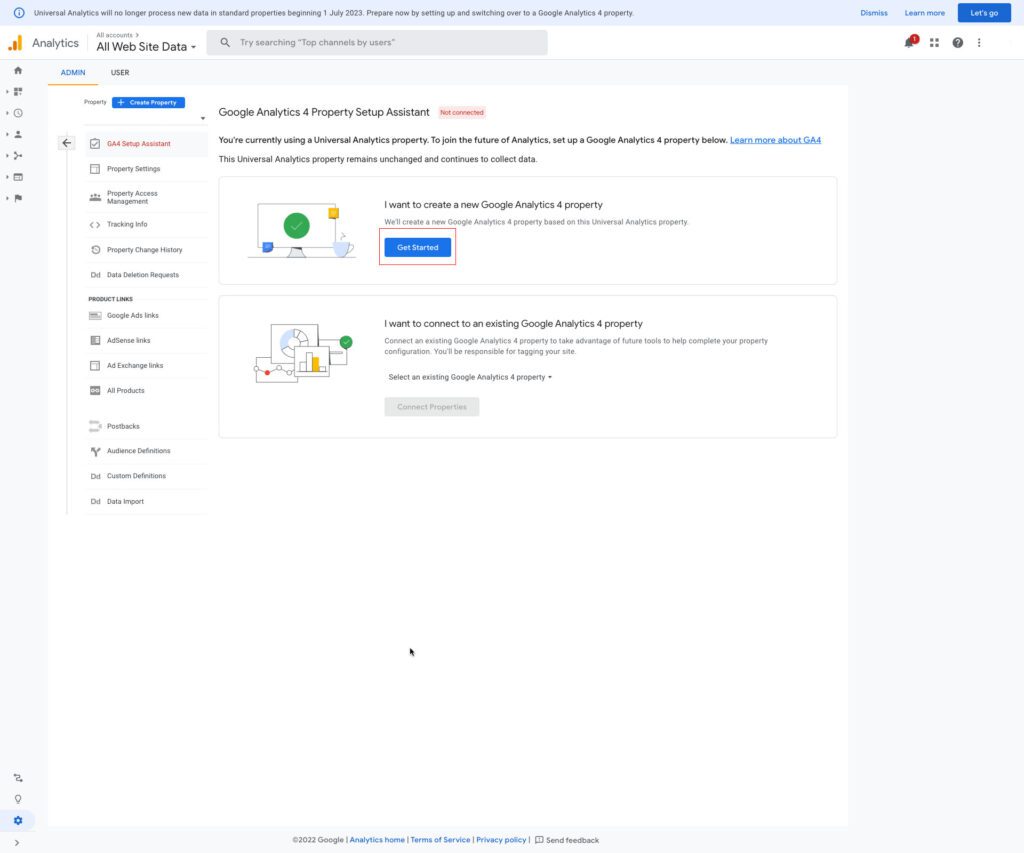Open Analytics notifications bell
The width and height of the screenshot is (1024, 853).
coord(908,43)
